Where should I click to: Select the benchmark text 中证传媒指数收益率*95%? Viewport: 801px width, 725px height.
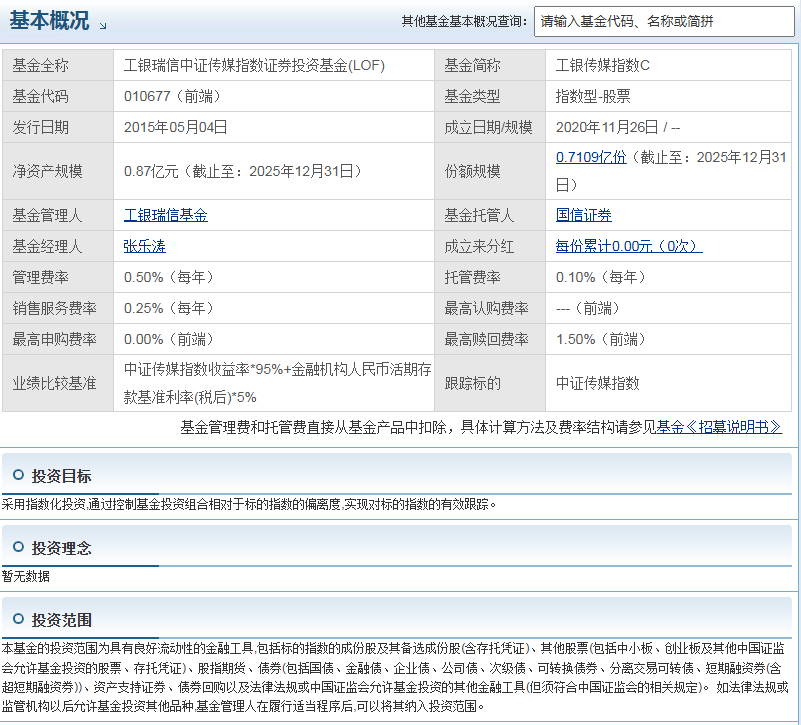pyautogui.click(x=203, y=369)
